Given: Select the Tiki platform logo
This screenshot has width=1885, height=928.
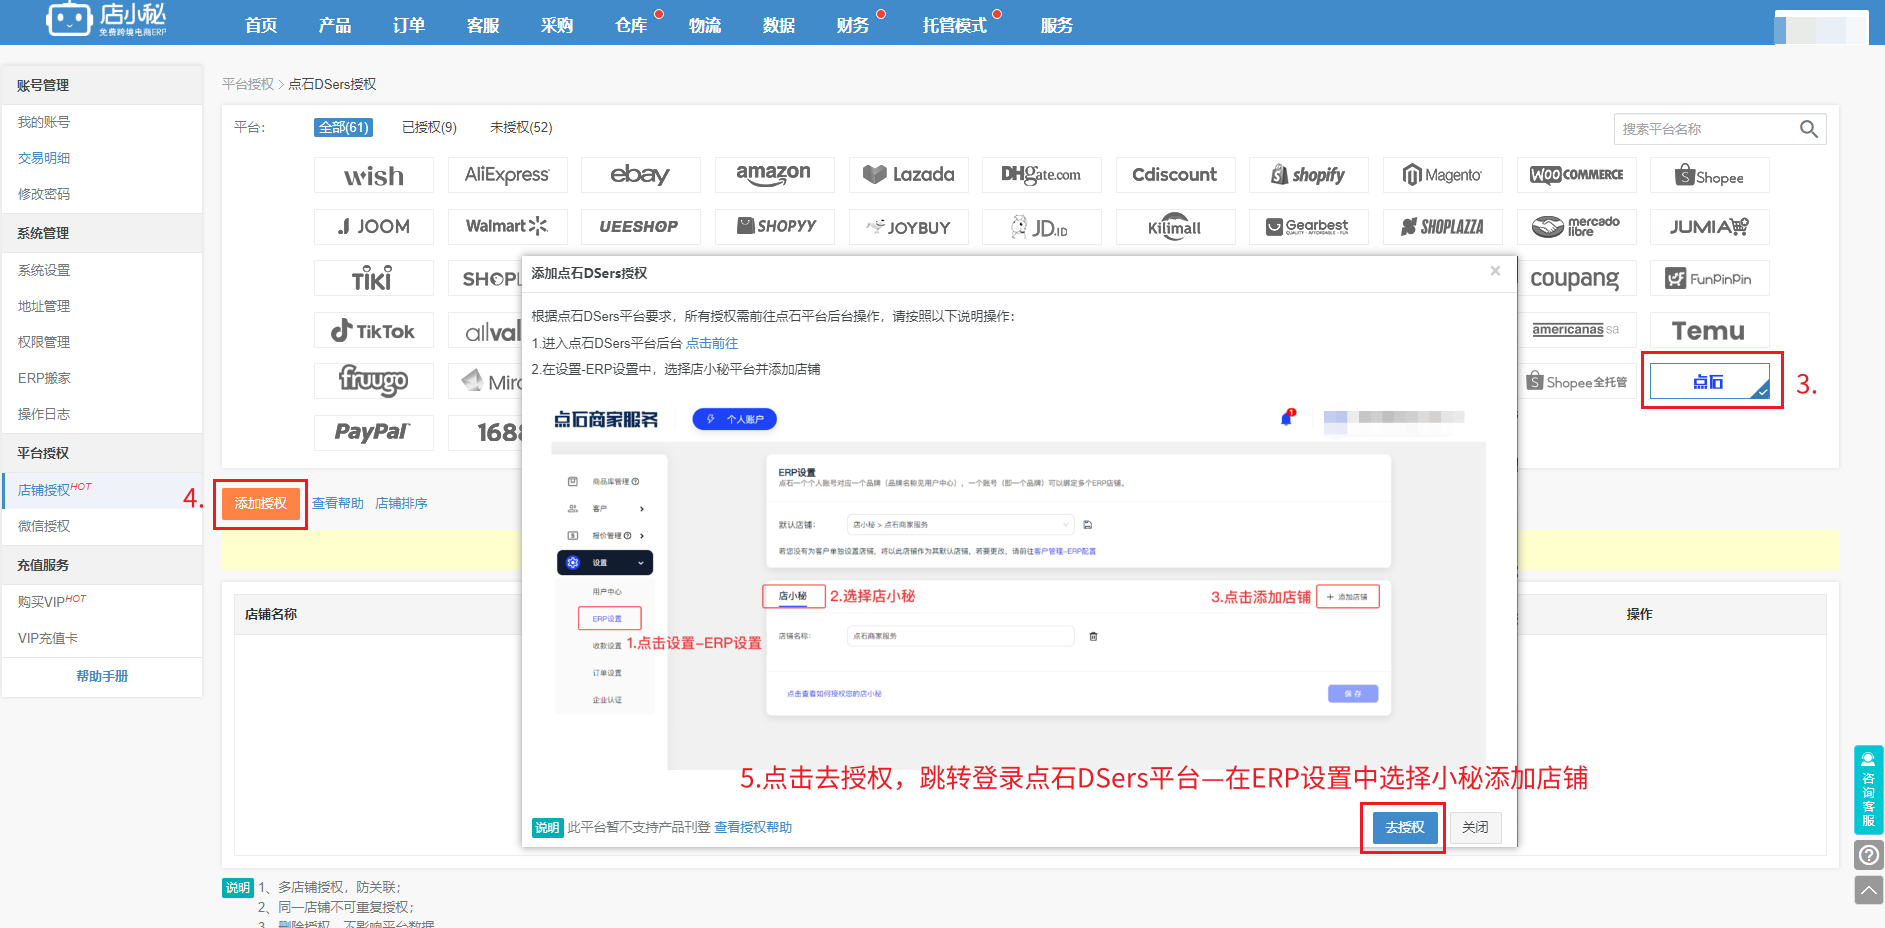Looking at the screenshot, I should pyautogui.click(x=374, y=278).
